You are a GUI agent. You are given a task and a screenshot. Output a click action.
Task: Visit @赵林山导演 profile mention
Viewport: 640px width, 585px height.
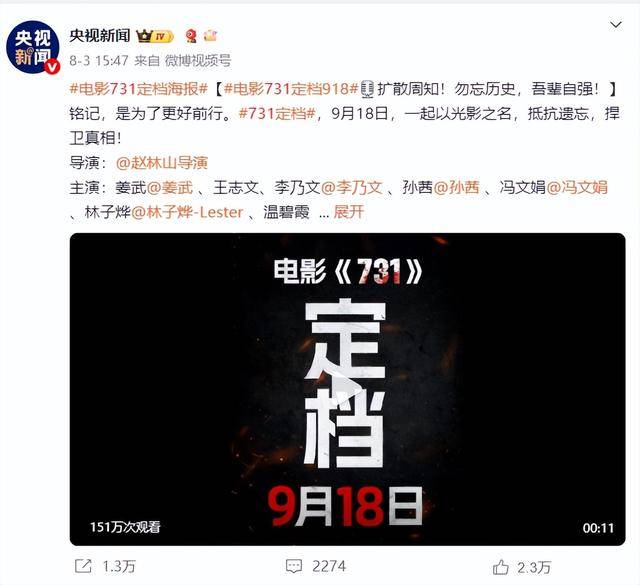[162, 163]
